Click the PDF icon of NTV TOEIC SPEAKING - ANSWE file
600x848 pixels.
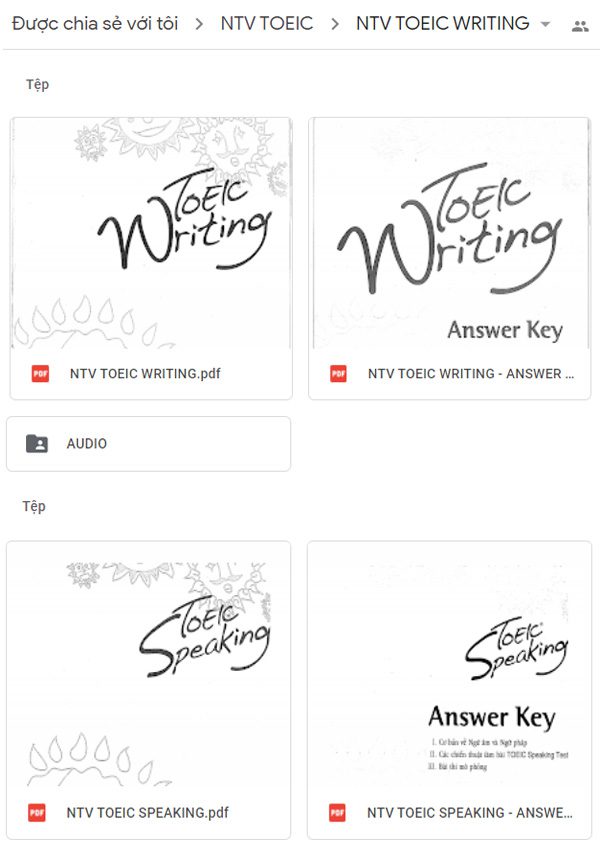pos(337,812)
